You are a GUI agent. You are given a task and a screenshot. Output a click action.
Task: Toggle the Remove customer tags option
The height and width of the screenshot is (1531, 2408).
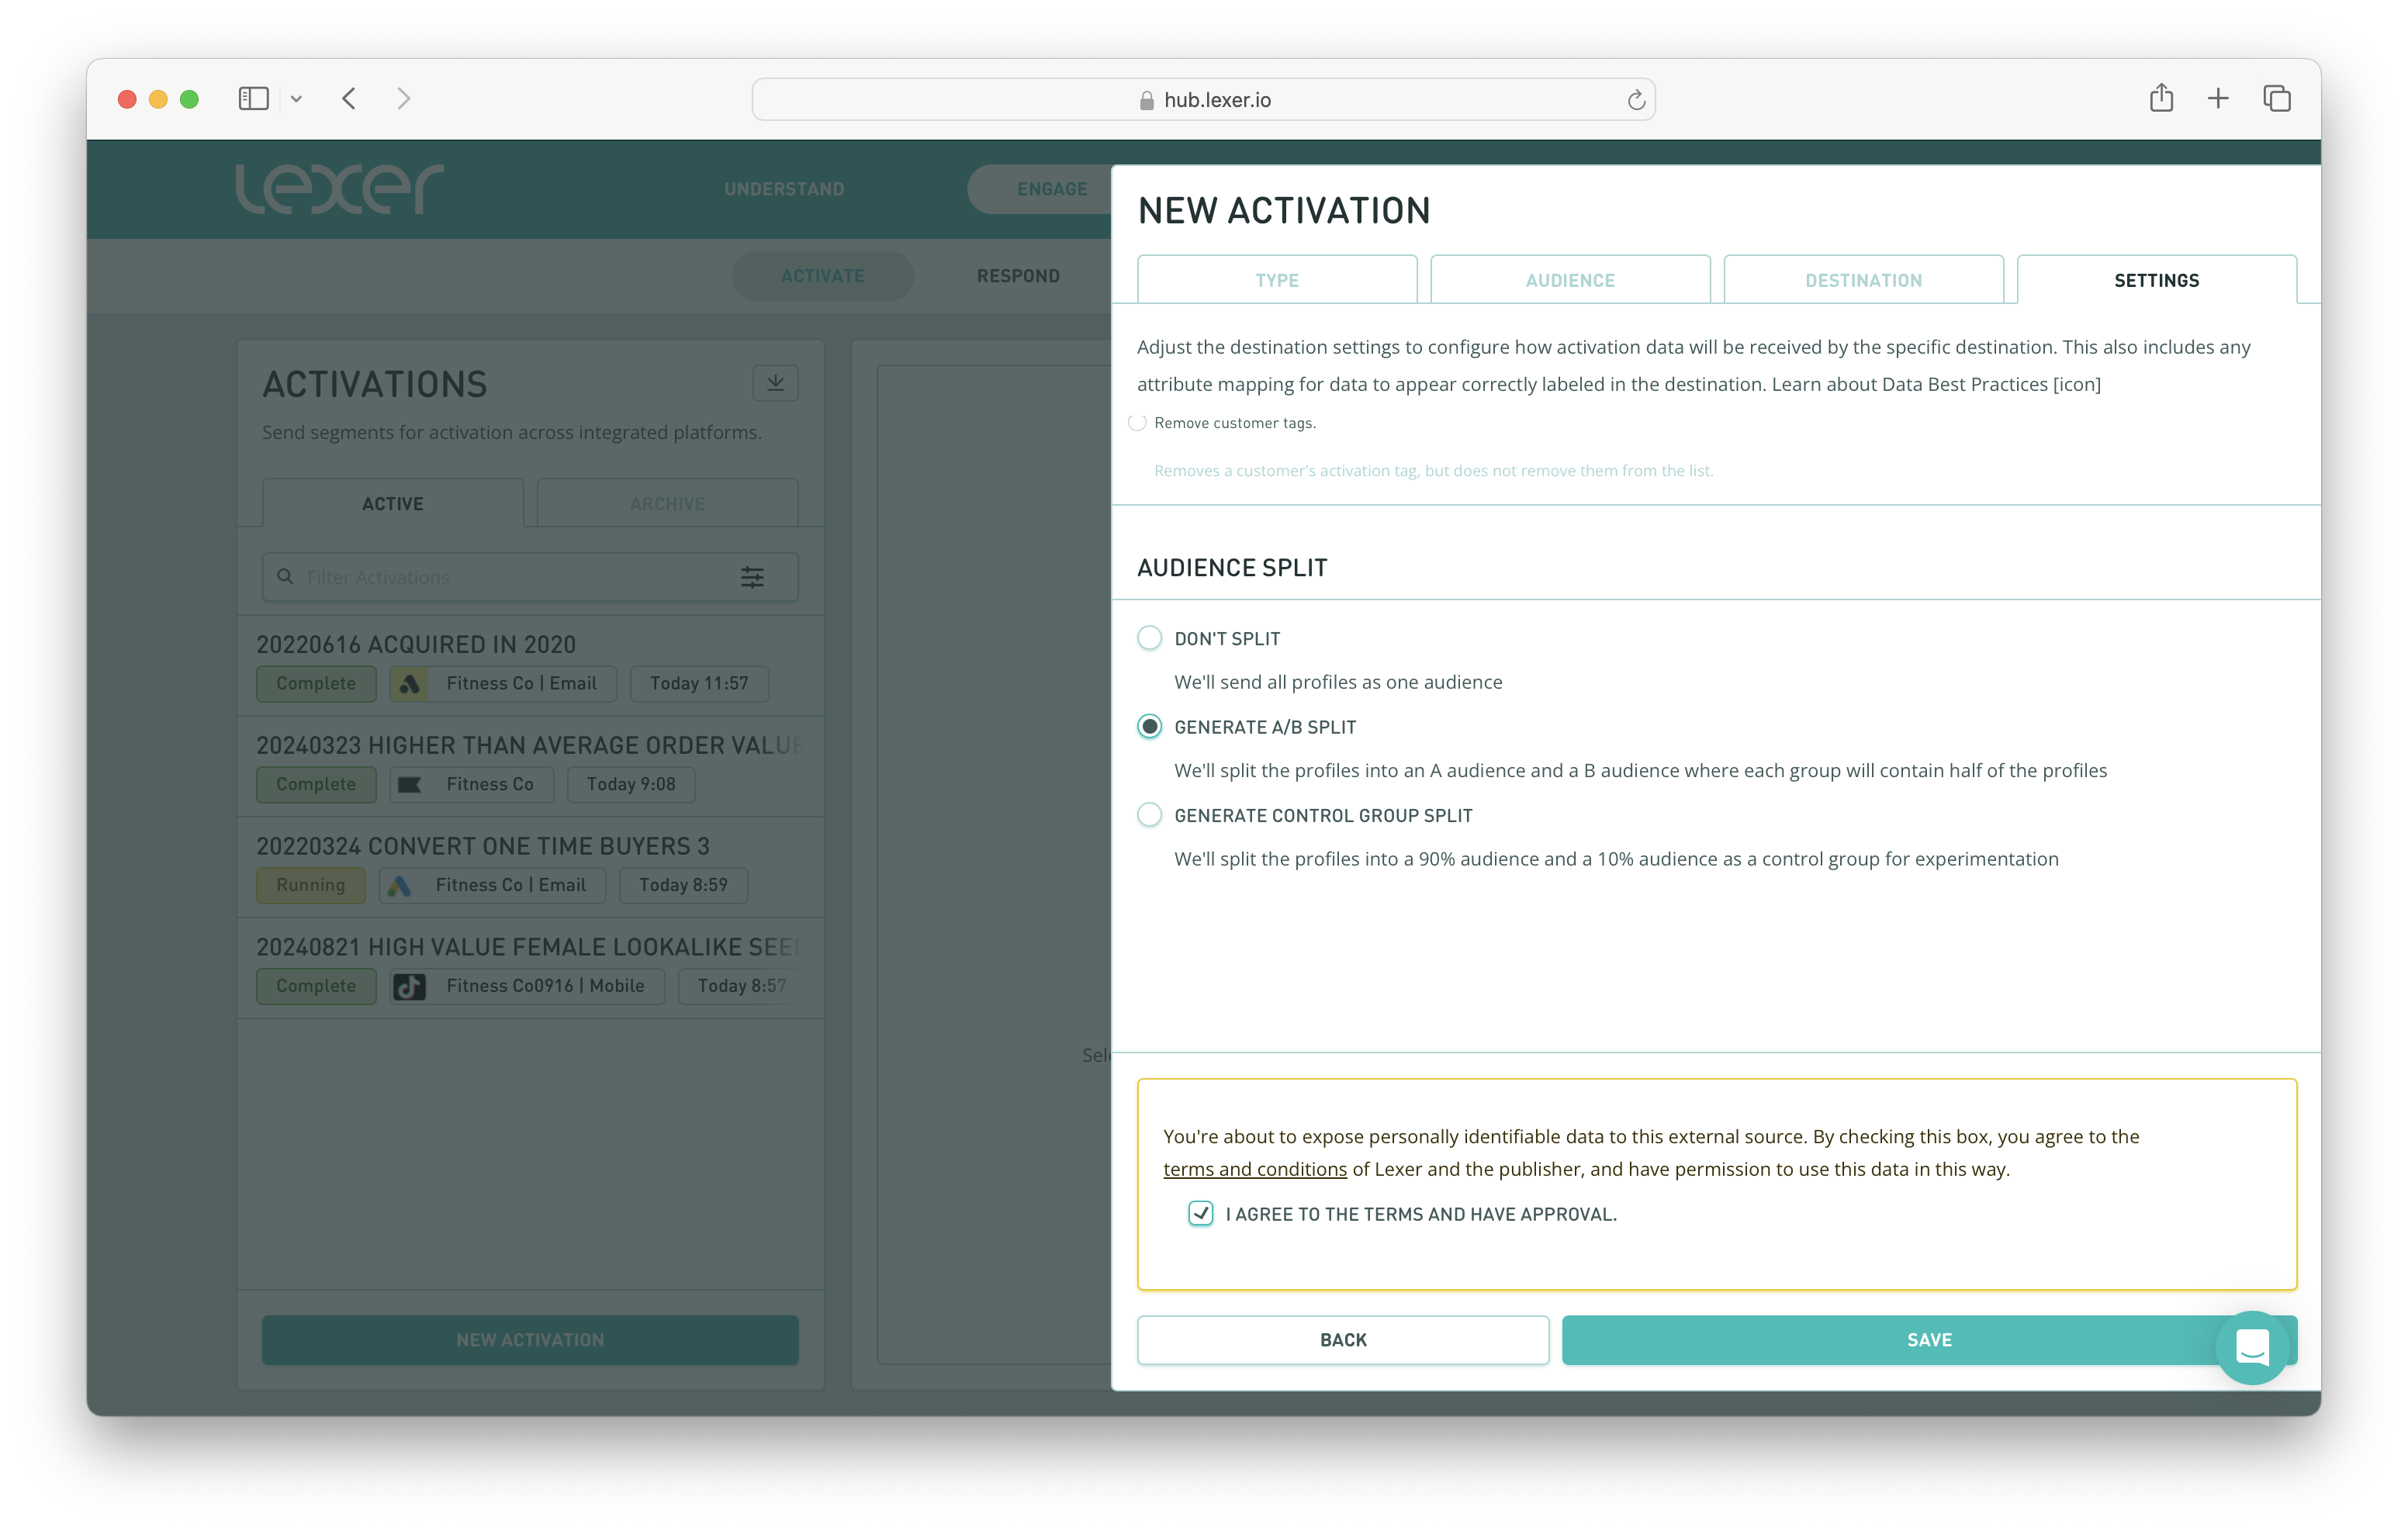pos(1137,423)
